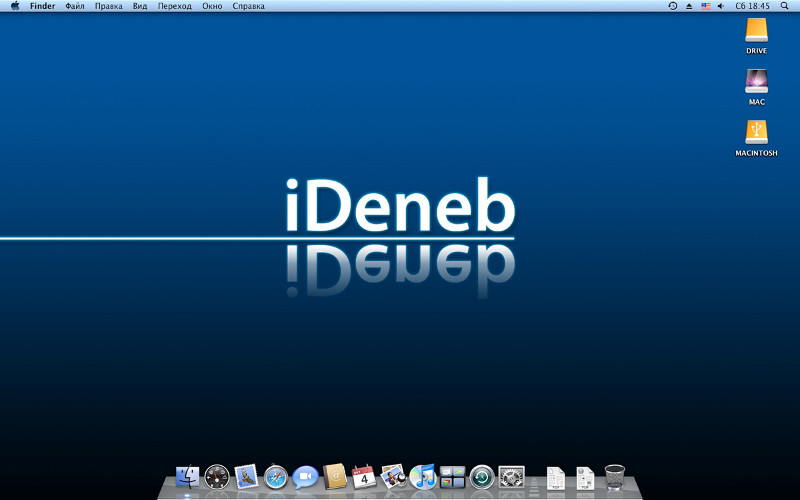The width and height of the screenshot is (800, 500).
Task: Click the eject icon in menu bar
Action: coord(689,6)
